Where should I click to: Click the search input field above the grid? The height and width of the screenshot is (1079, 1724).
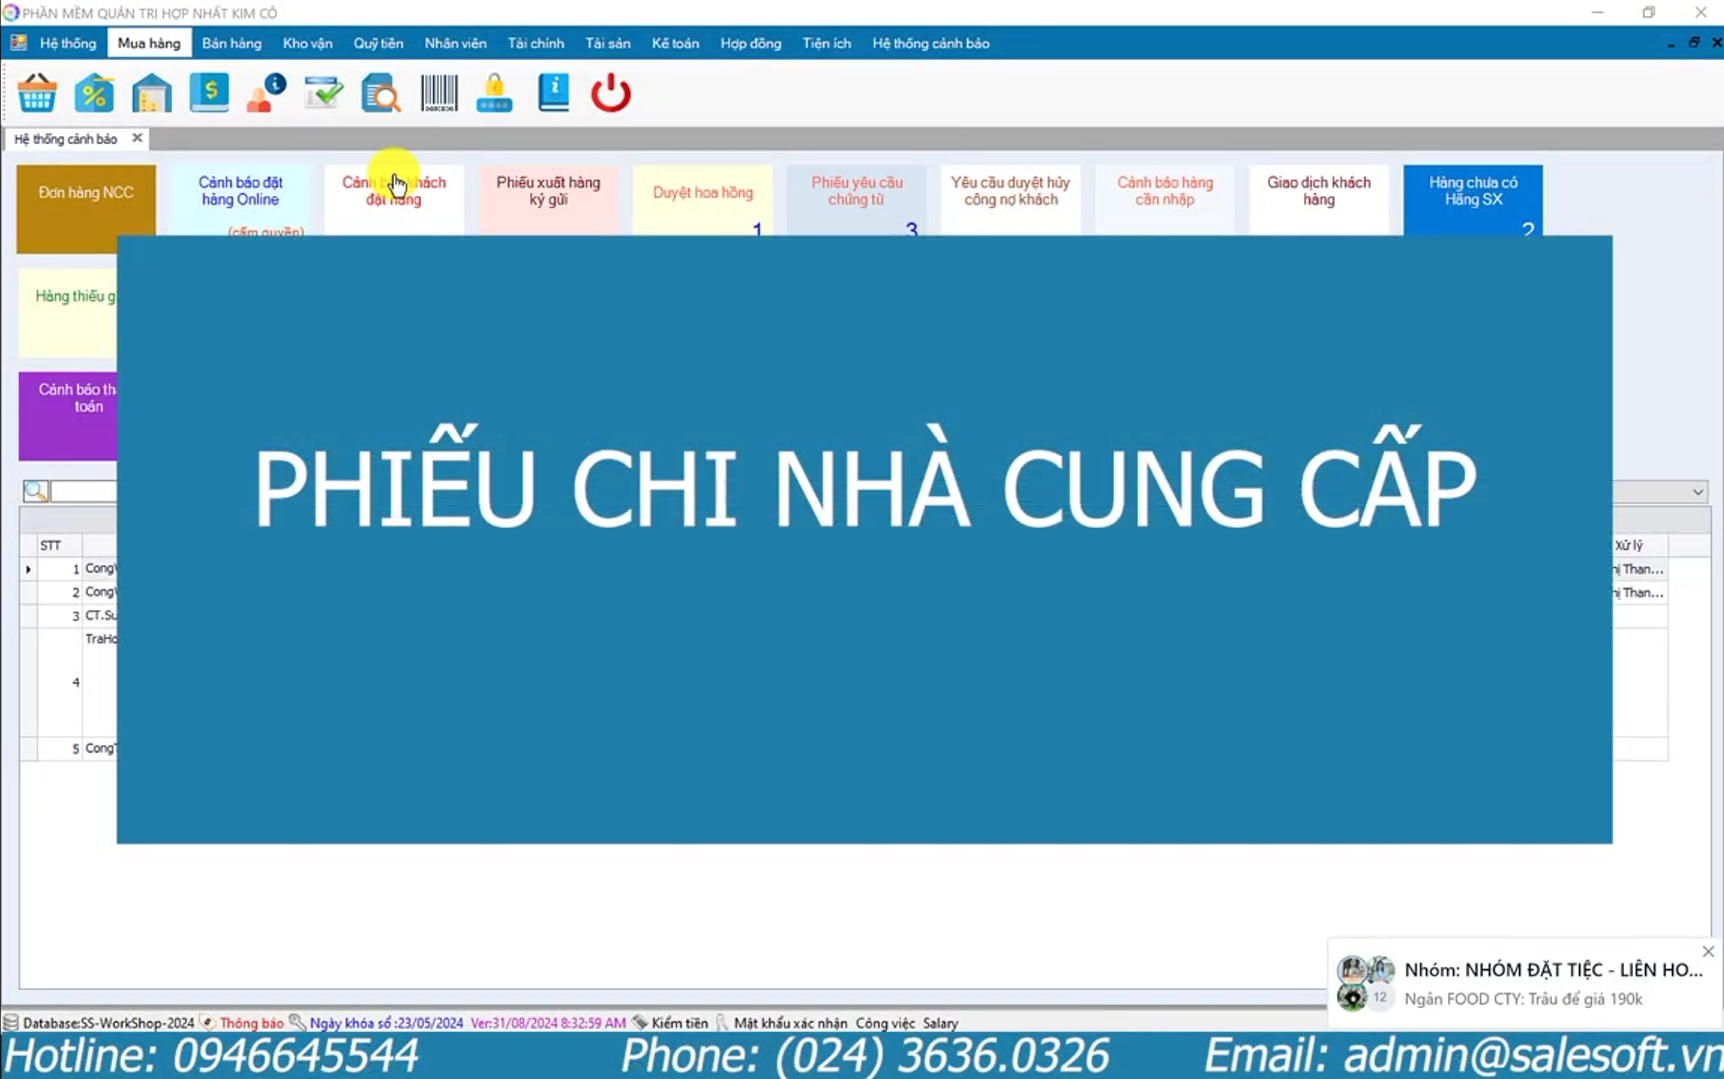pyautogui.click(x=84, y=491)
